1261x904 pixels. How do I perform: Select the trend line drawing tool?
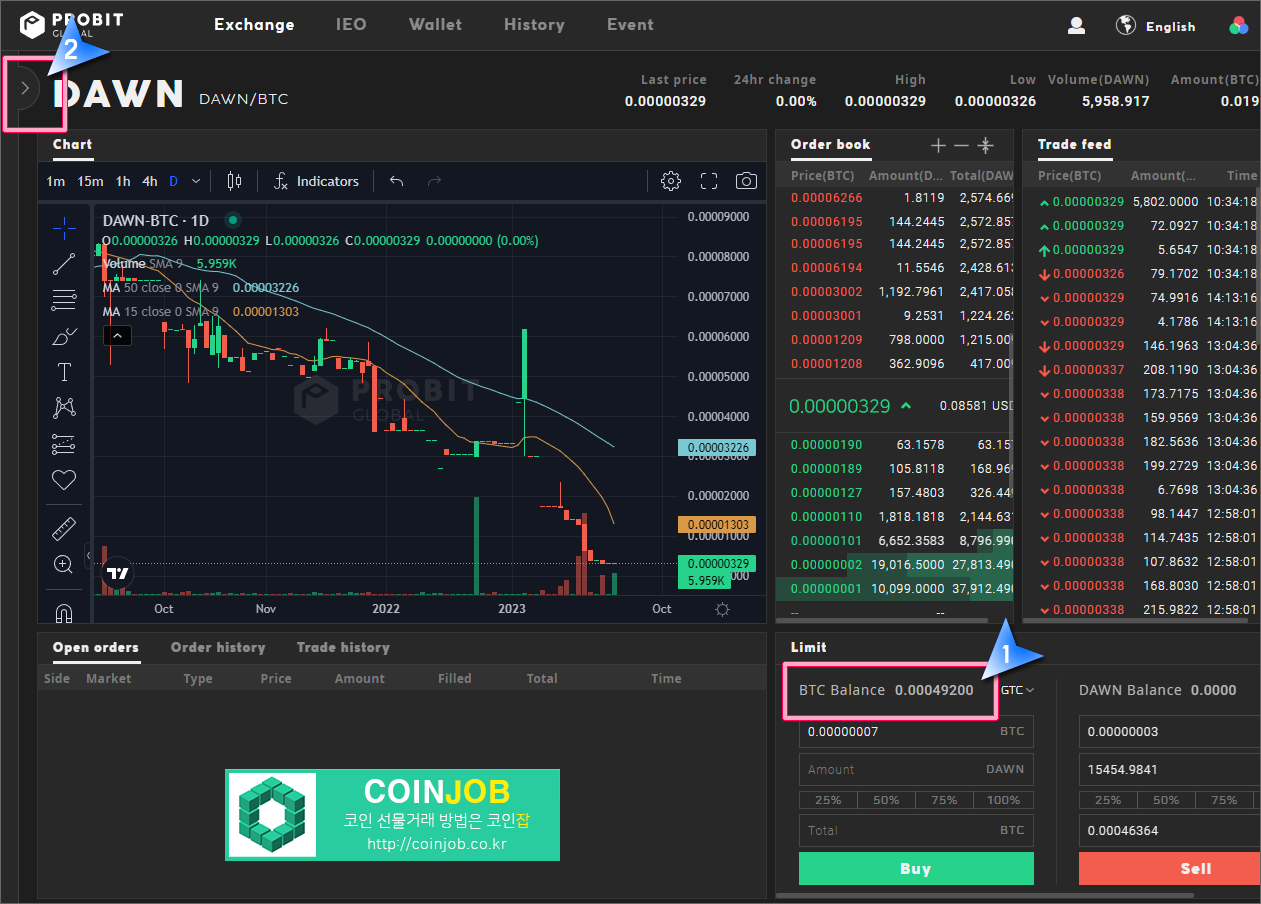64,264
